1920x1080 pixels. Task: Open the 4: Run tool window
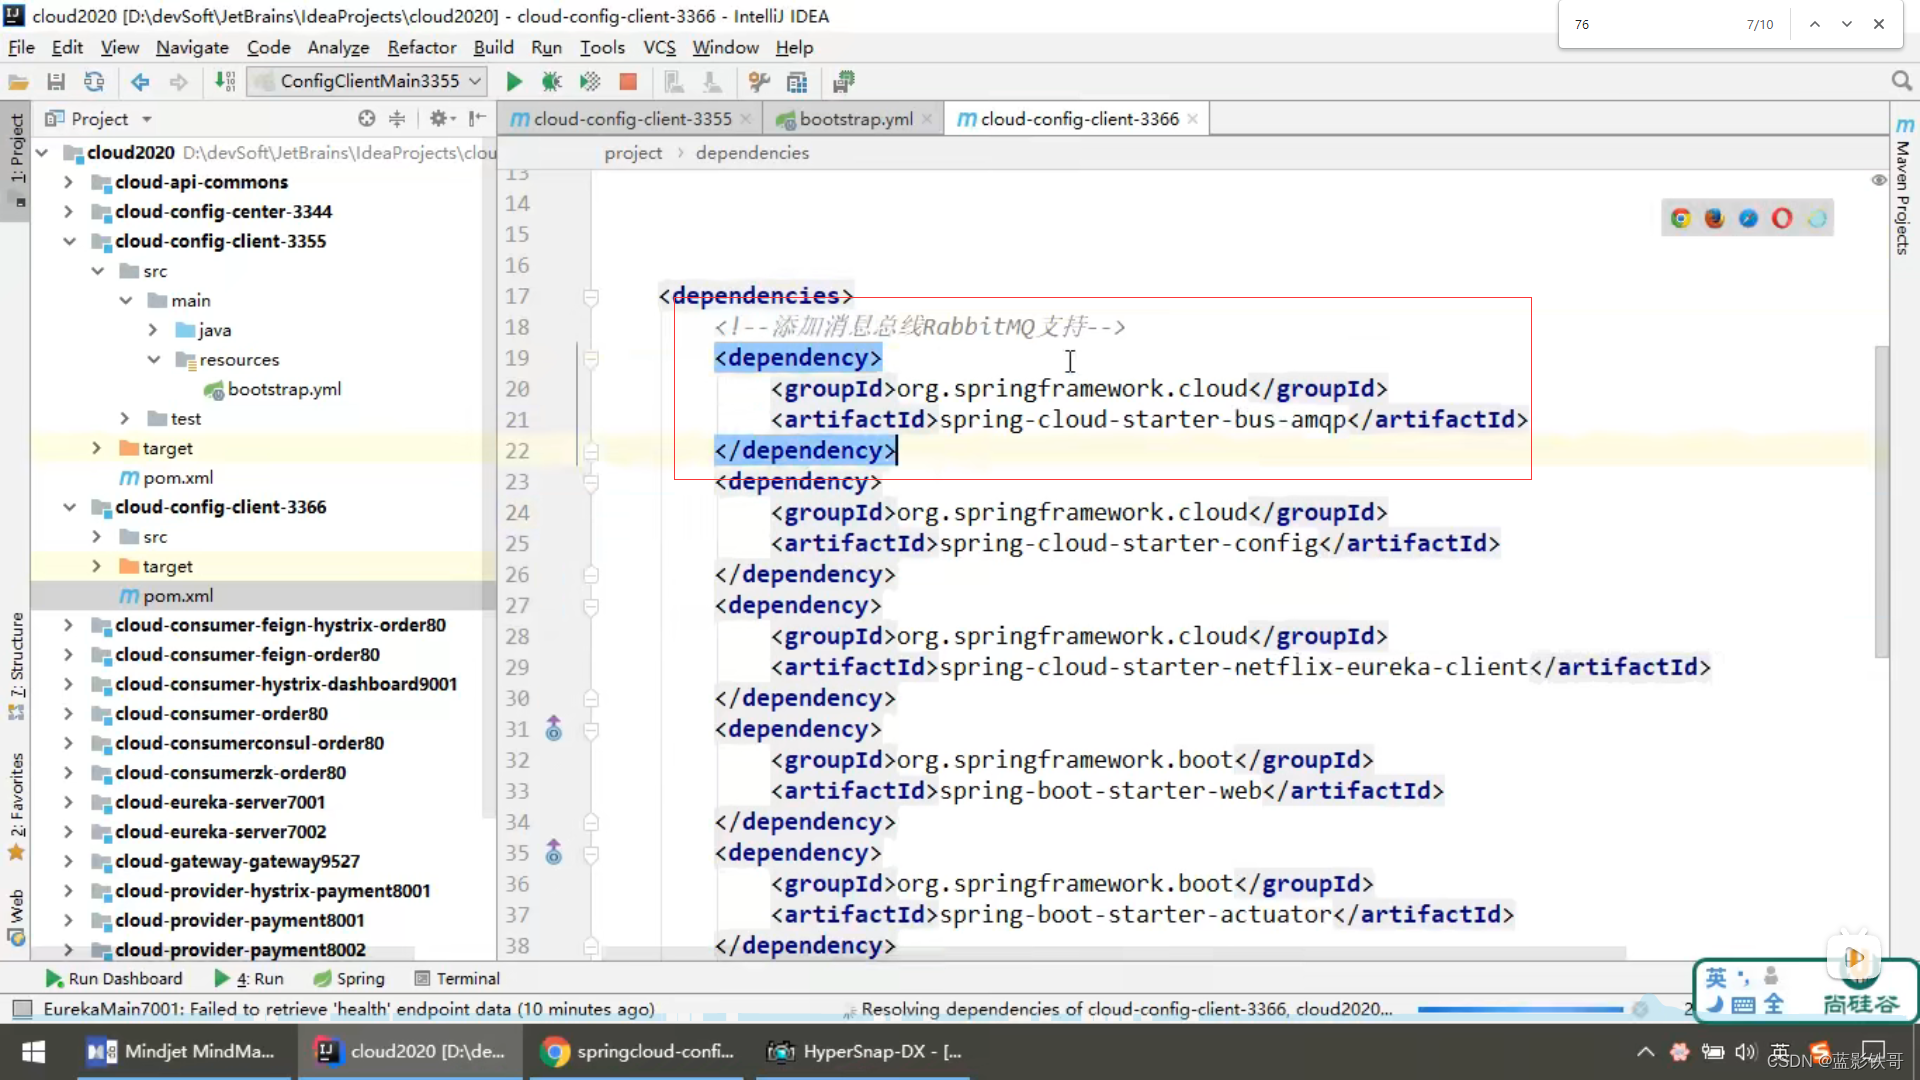tap(249, 979)
